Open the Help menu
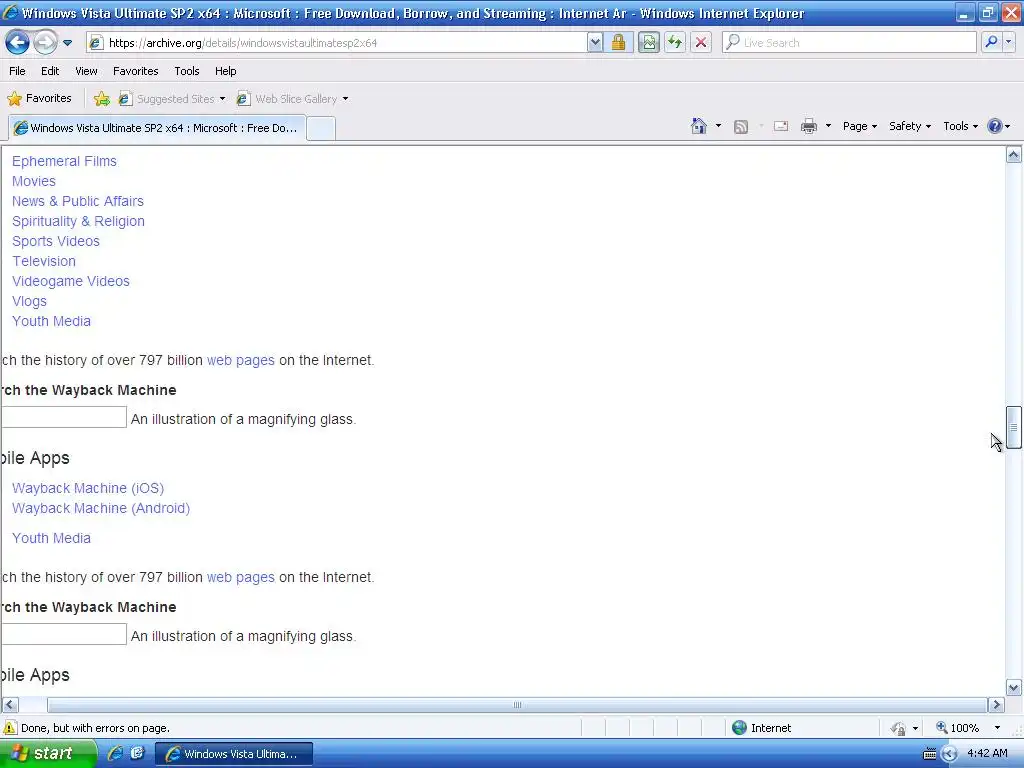 (x=226, y=71)
